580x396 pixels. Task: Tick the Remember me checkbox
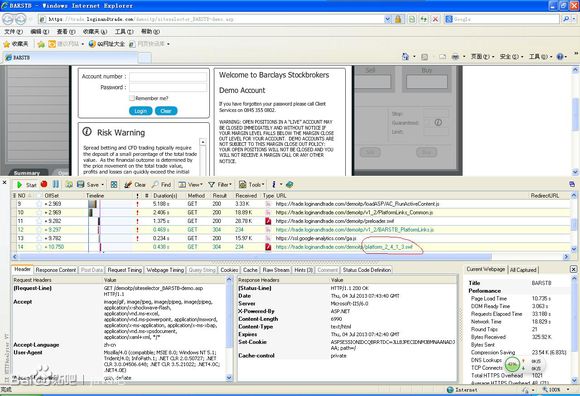point(132,98)
